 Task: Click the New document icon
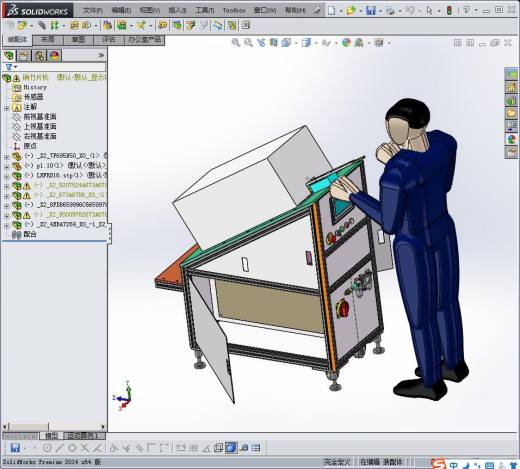point(332,11)
